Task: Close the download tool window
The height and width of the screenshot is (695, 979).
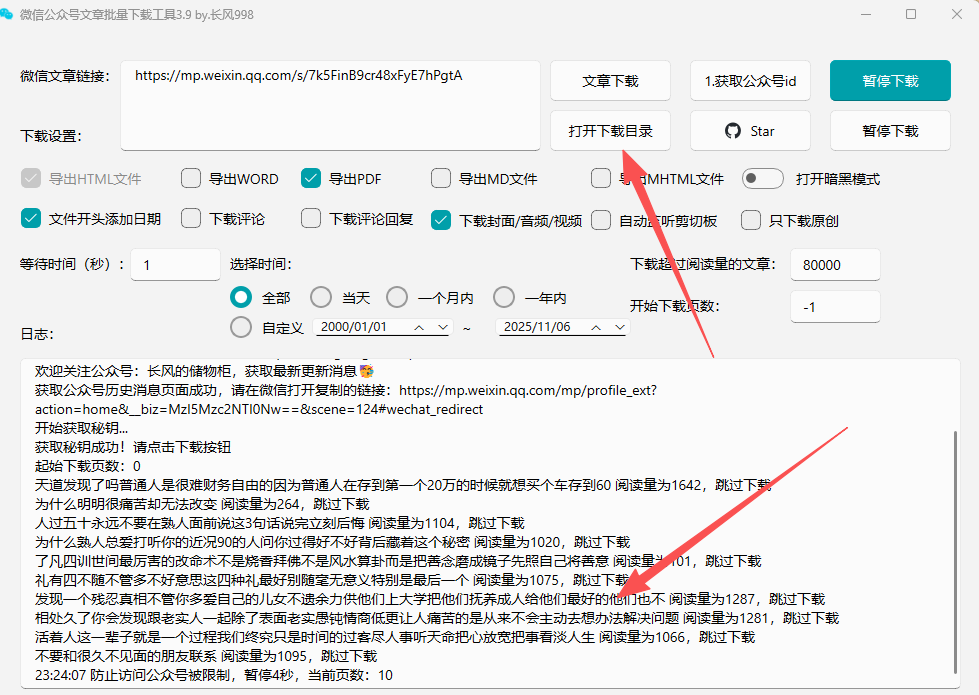Action: [x=957, y=14]
